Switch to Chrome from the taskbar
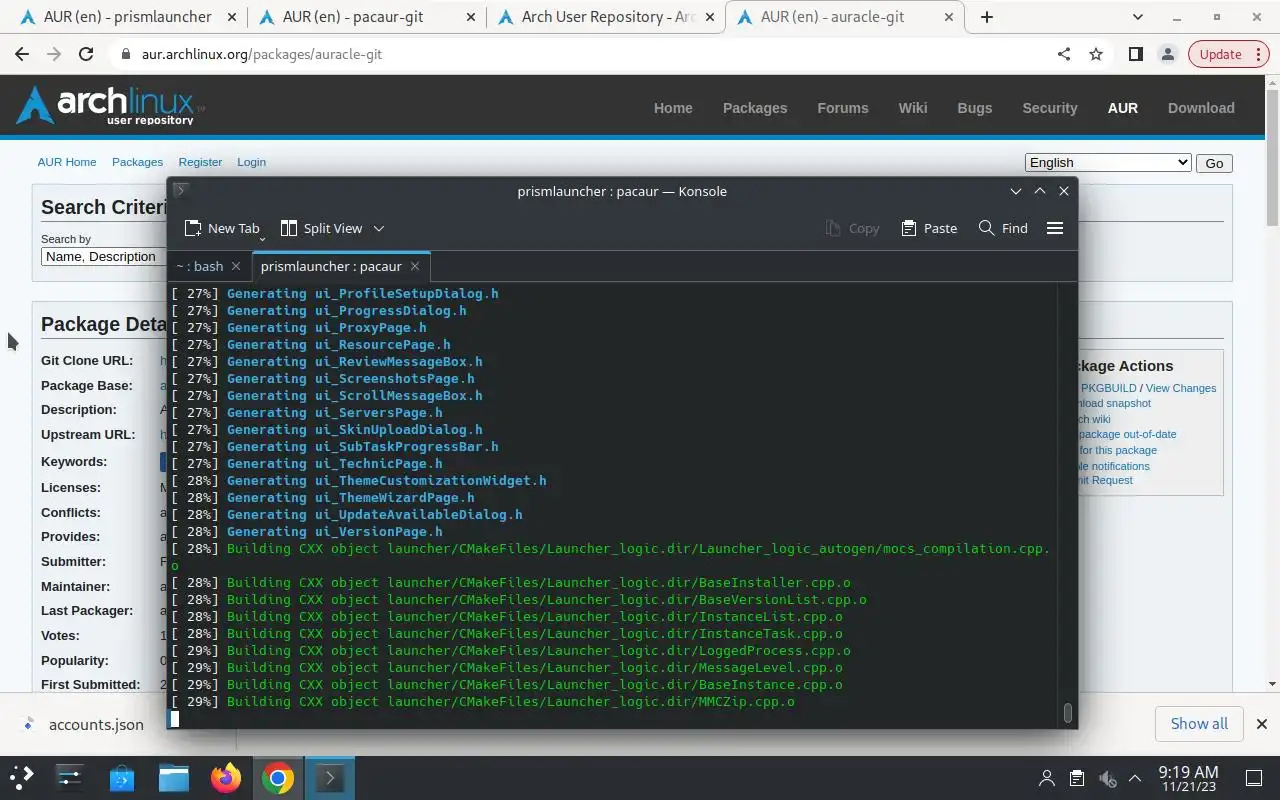This screenshot has width=1280, height=800. coord(278,777)
